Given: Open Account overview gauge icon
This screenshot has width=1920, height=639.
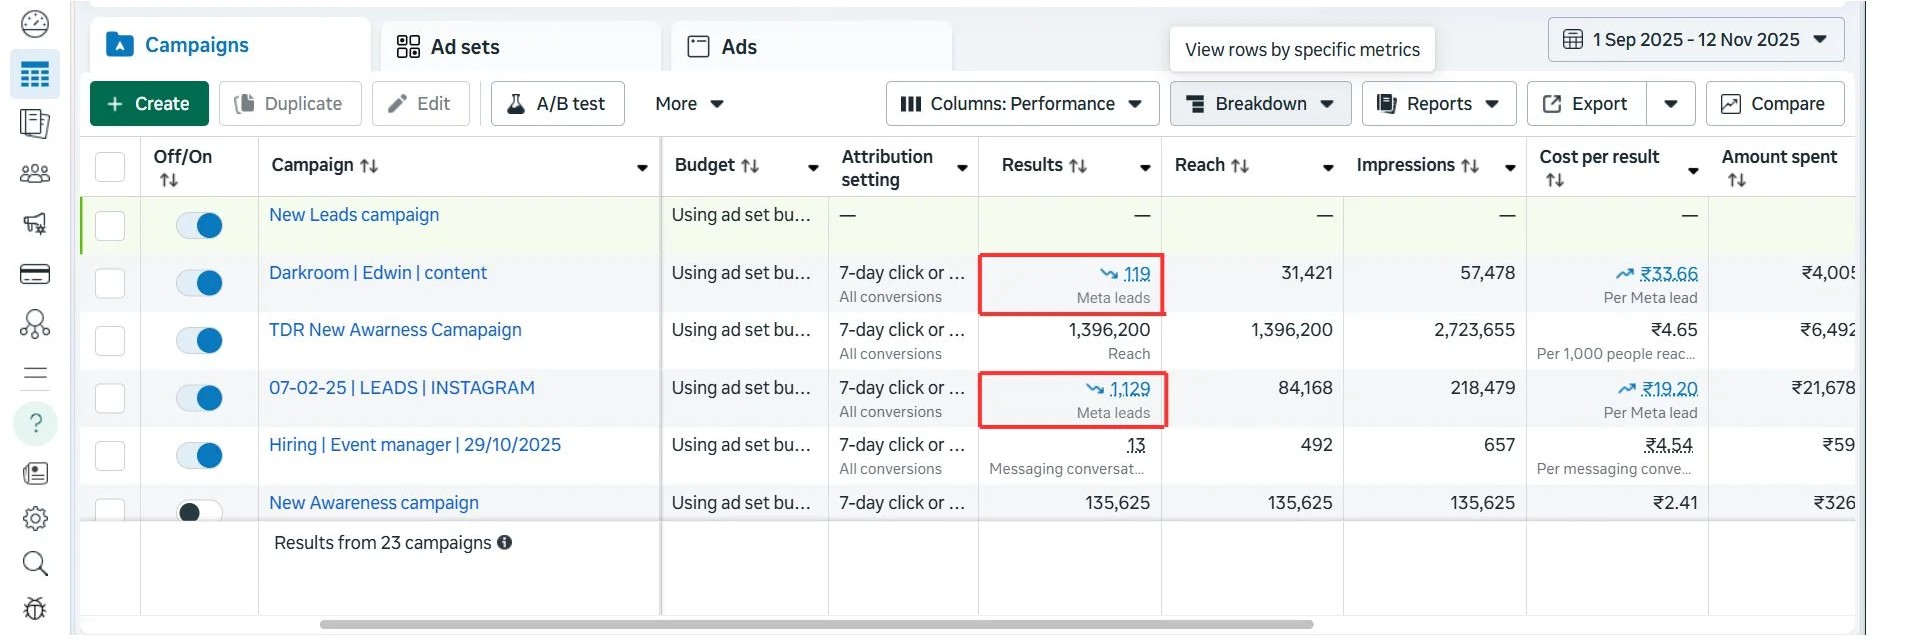Looking at the screenshot, I should [35, 24].
